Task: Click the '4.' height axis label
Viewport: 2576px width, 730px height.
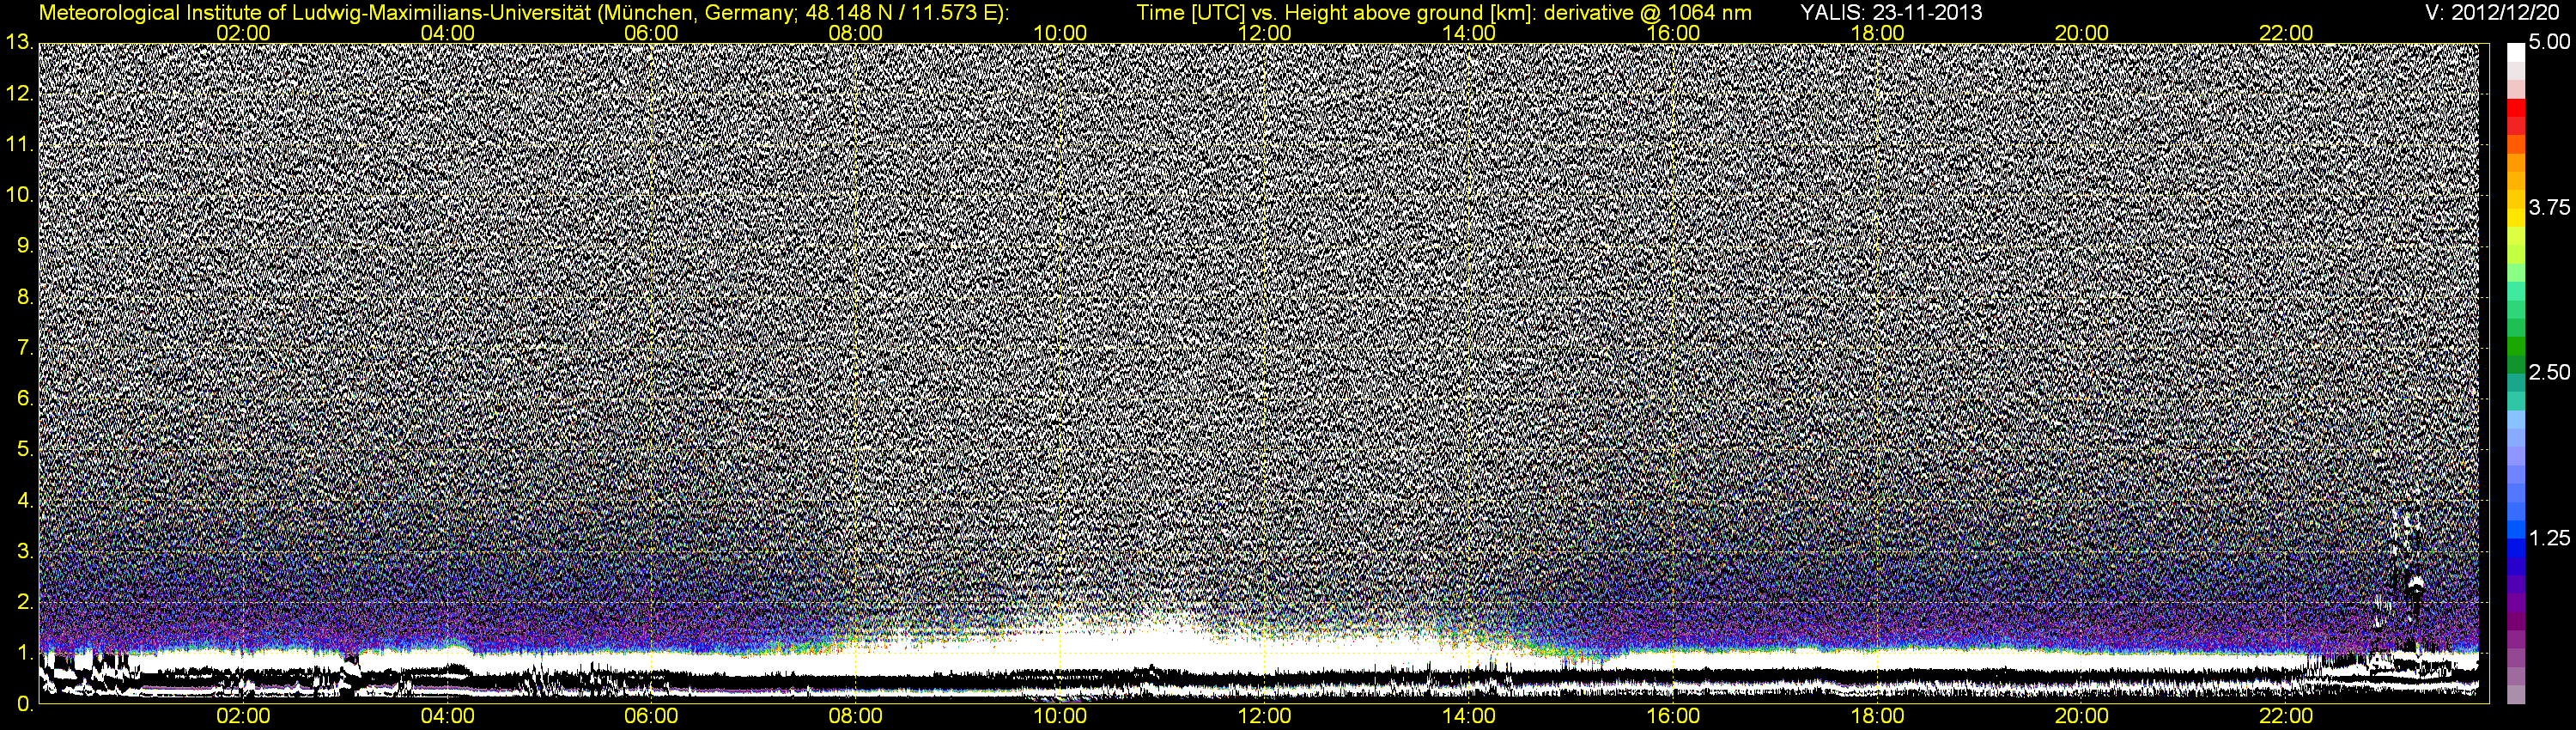Action: pyautogui.click(x=25, y=501)
